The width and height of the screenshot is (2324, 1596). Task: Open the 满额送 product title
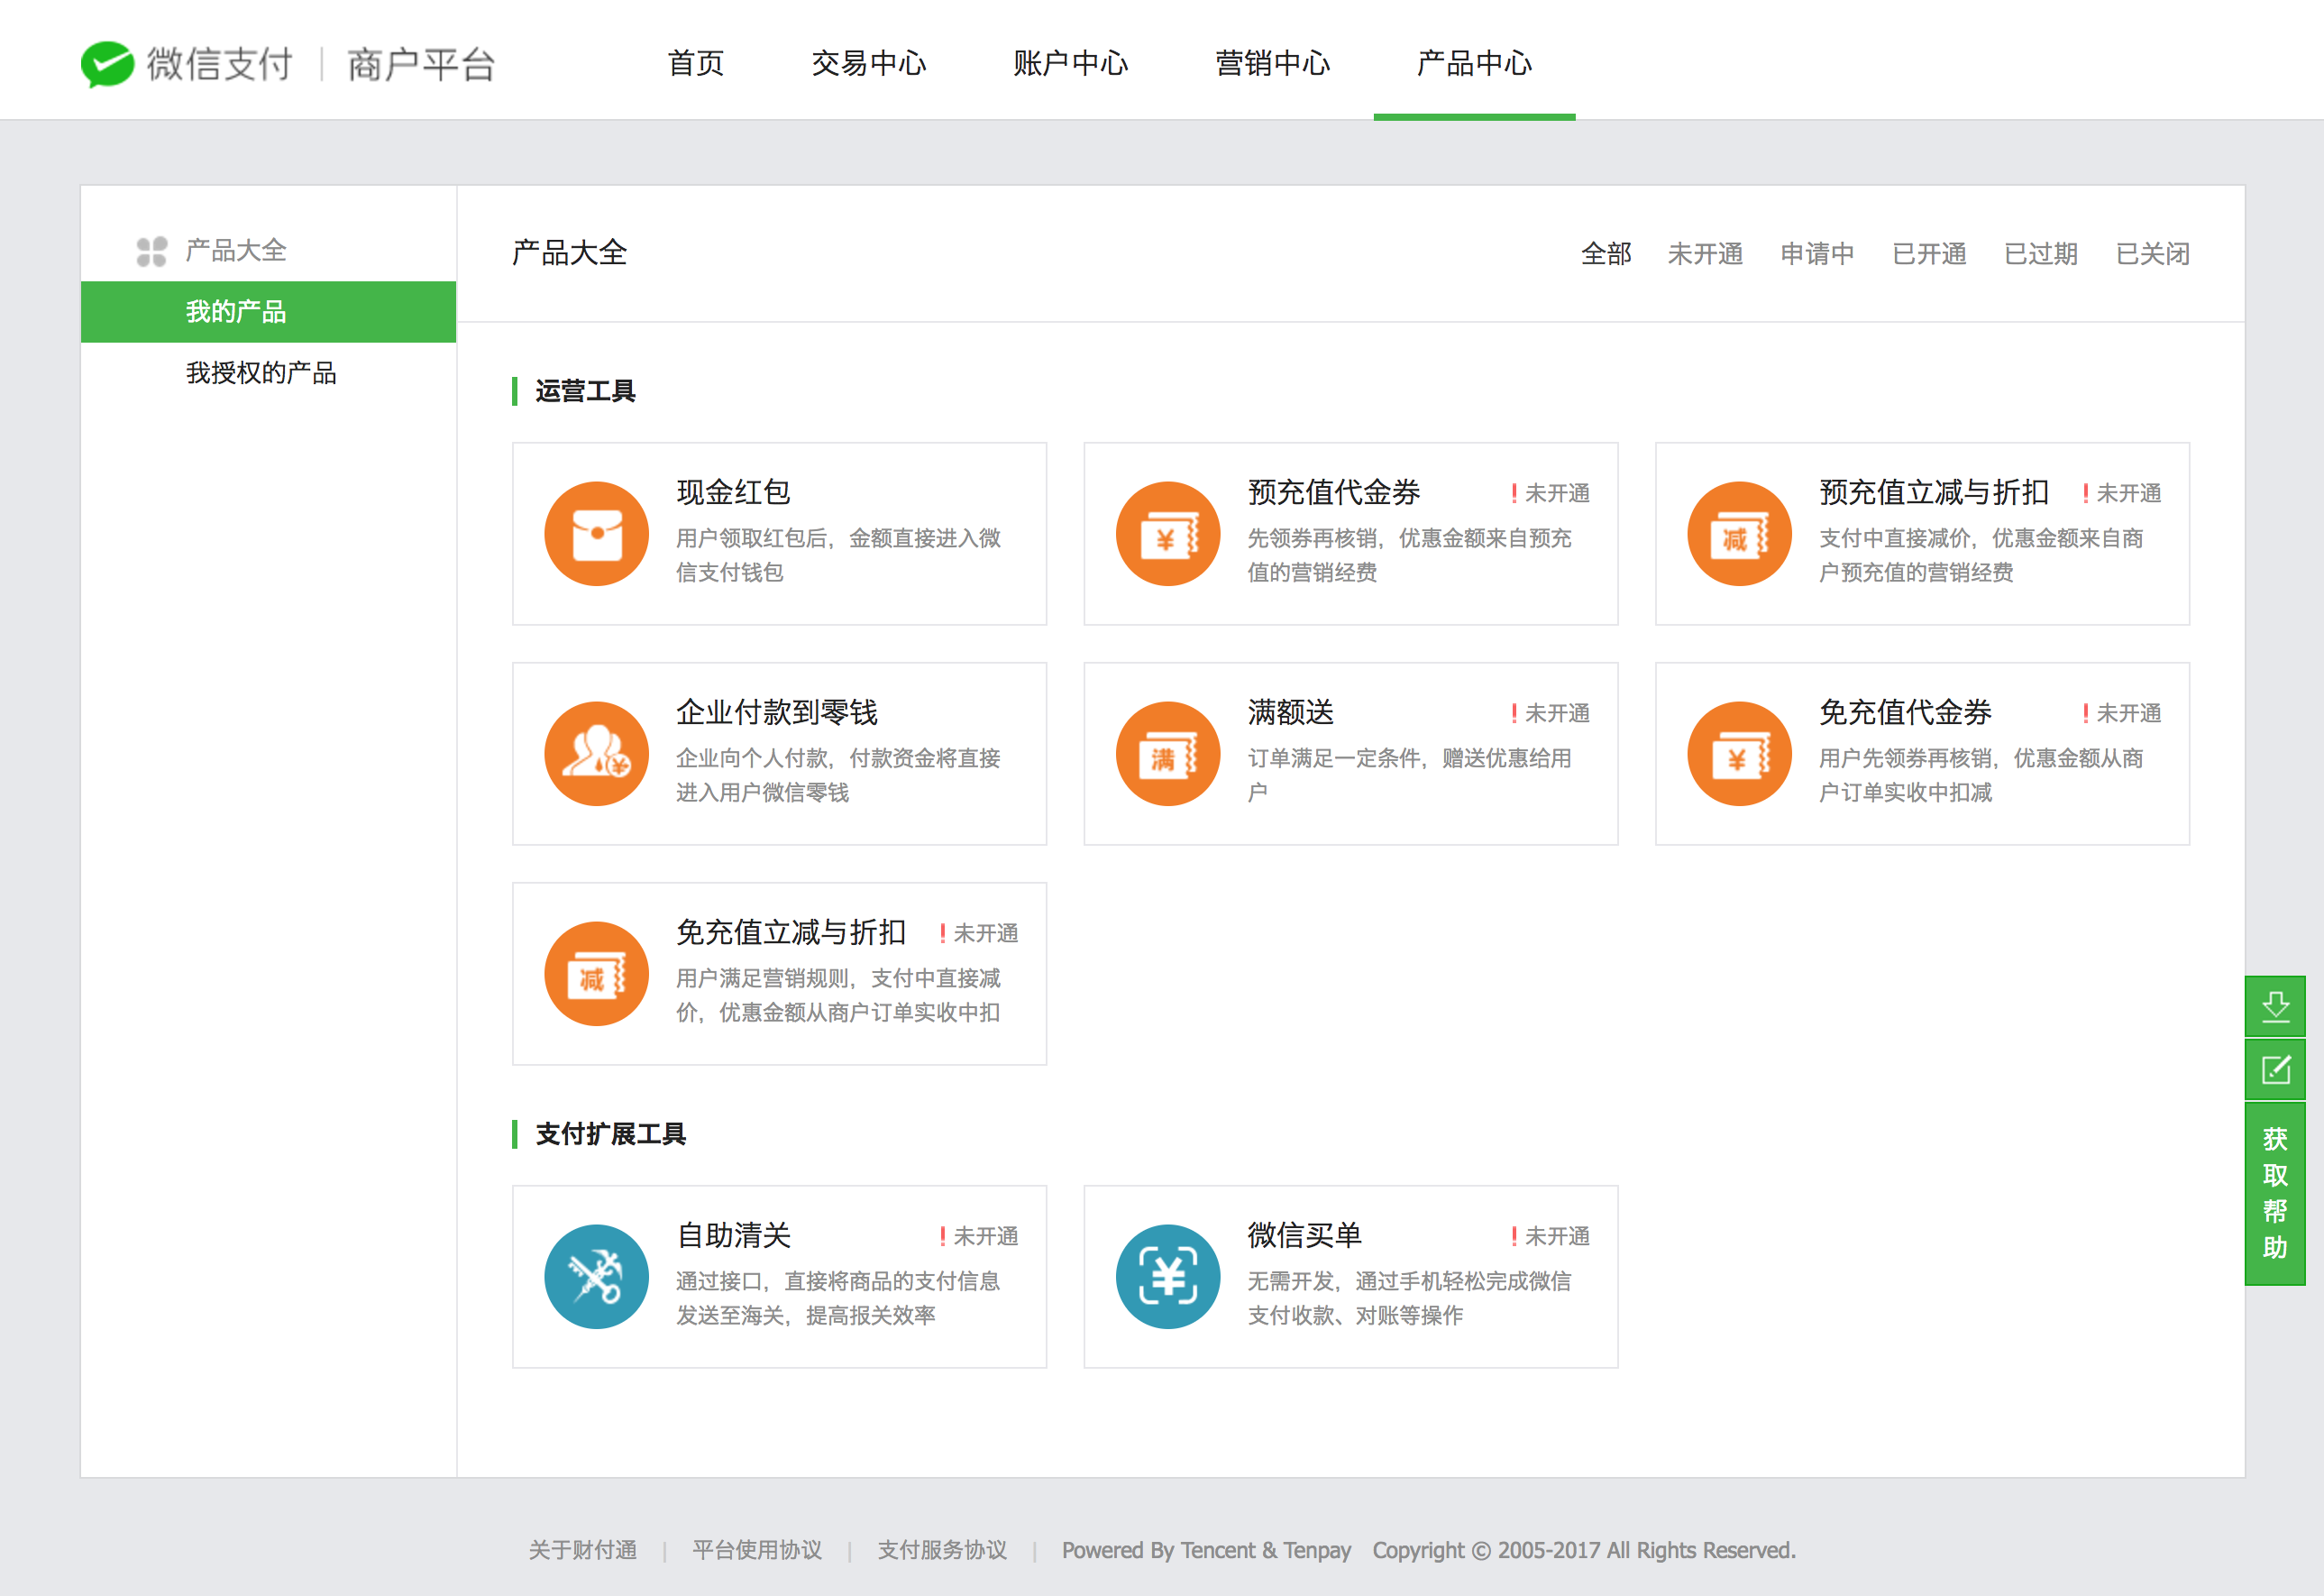pos(1291,712)
